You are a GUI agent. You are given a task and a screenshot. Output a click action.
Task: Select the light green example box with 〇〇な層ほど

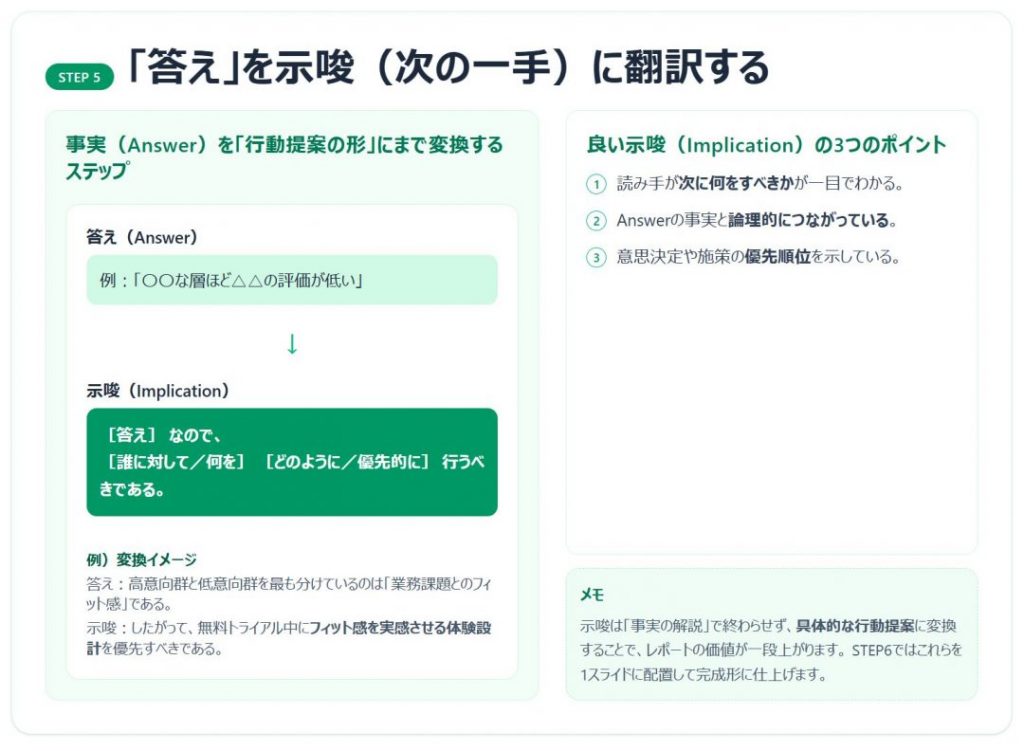(291, 280)
